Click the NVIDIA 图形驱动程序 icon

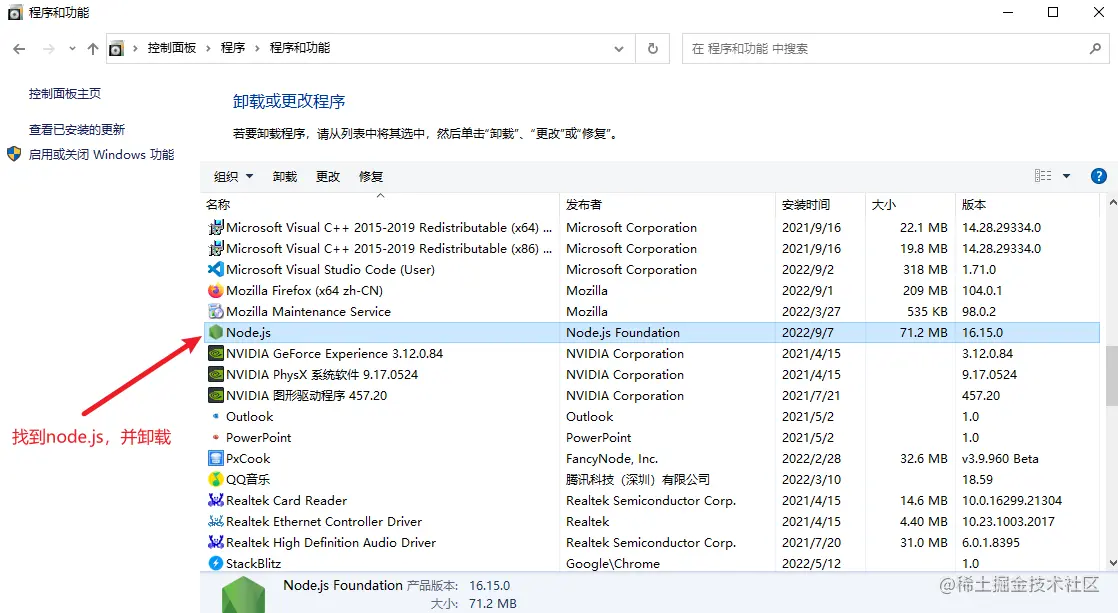tap(215, 395)
